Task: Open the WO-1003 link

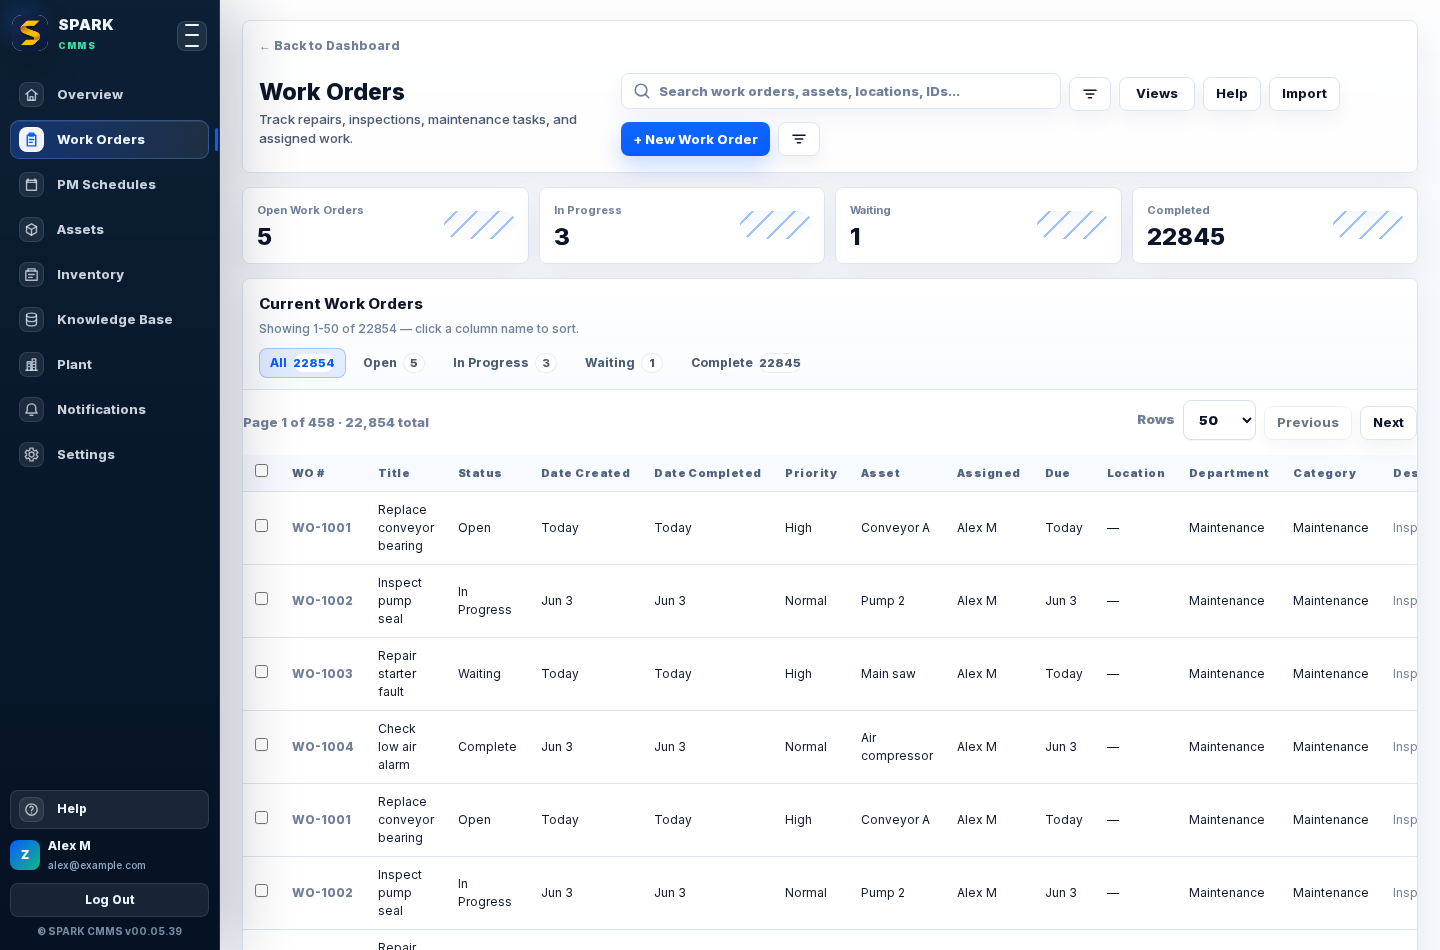Action: tap(322, 674)
